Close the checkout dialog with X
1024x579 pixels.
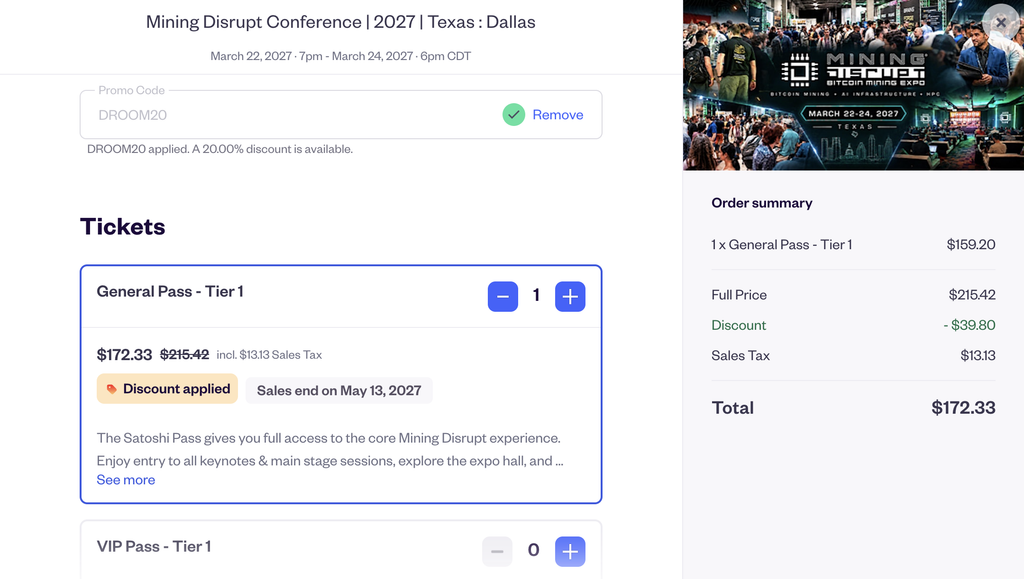click(x=1000, y=23)
